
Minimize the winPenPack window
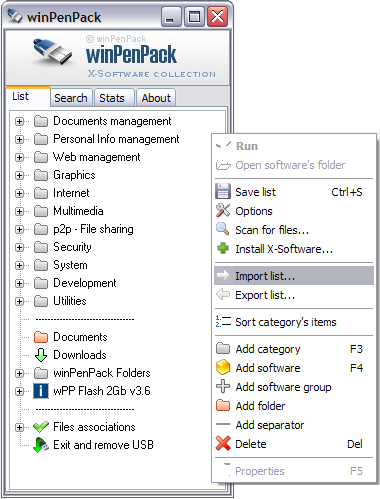pos(171,17)
